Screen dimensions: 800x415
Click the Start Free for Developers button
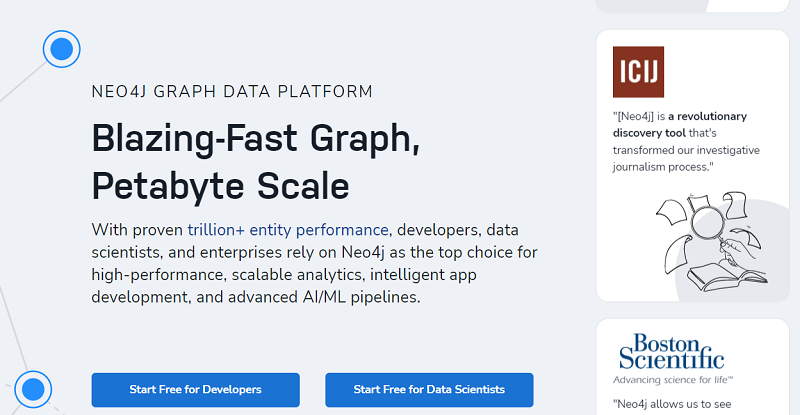pyautogui.click(x=195, y=389)
